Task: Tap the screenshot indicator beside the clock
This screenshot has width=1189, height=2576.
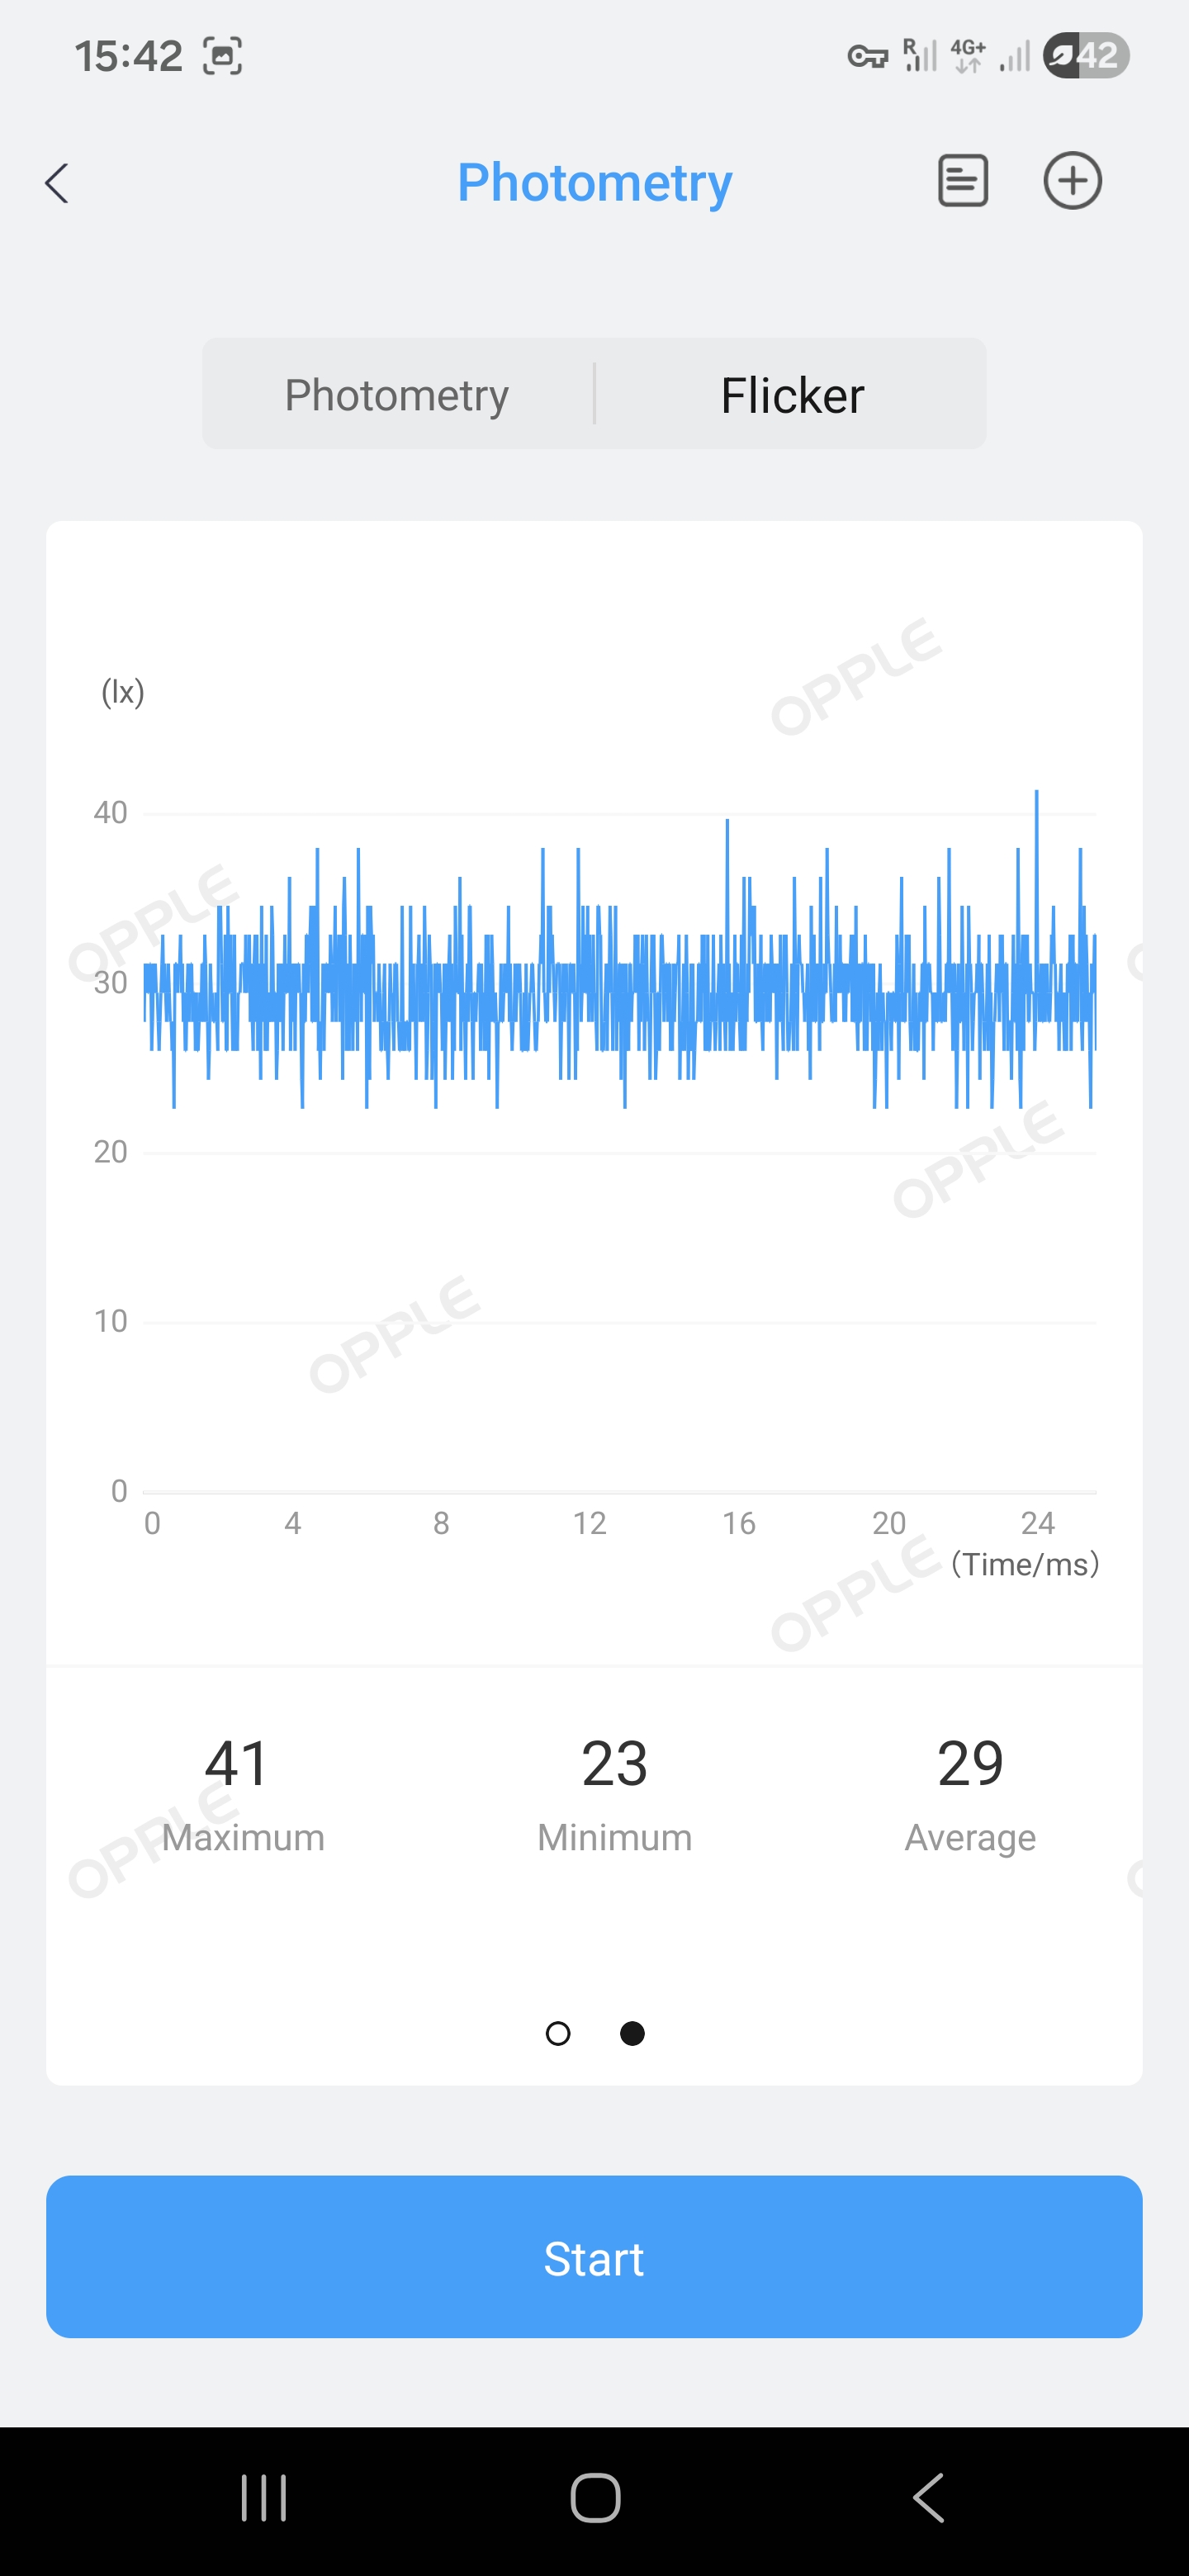Action: [222, 56]
